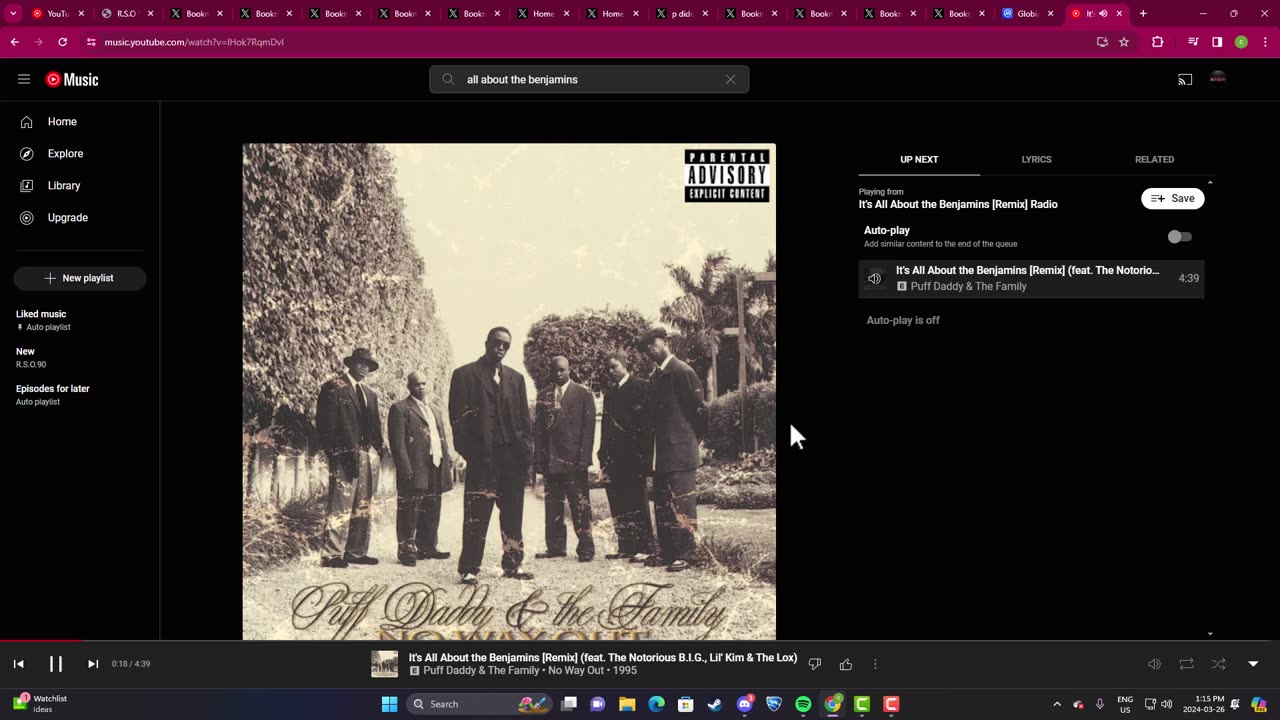
Task: Open the Chrome extensions puzzle icon
Action: coord(1158,42)
